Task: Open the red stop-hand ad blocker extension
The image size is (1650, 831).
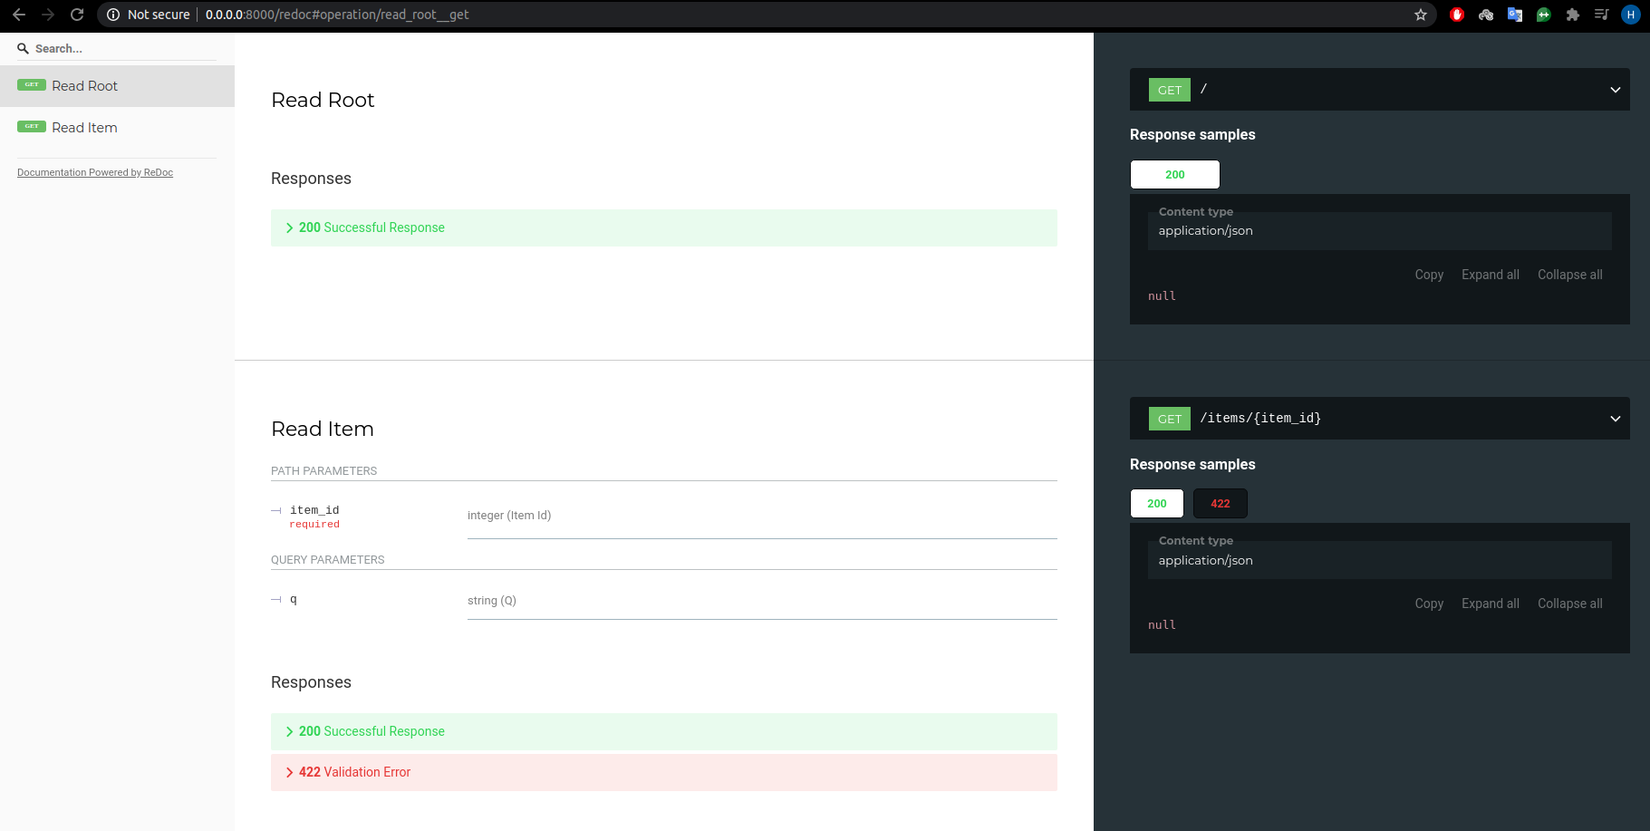Action: (x=1457, y=15)
